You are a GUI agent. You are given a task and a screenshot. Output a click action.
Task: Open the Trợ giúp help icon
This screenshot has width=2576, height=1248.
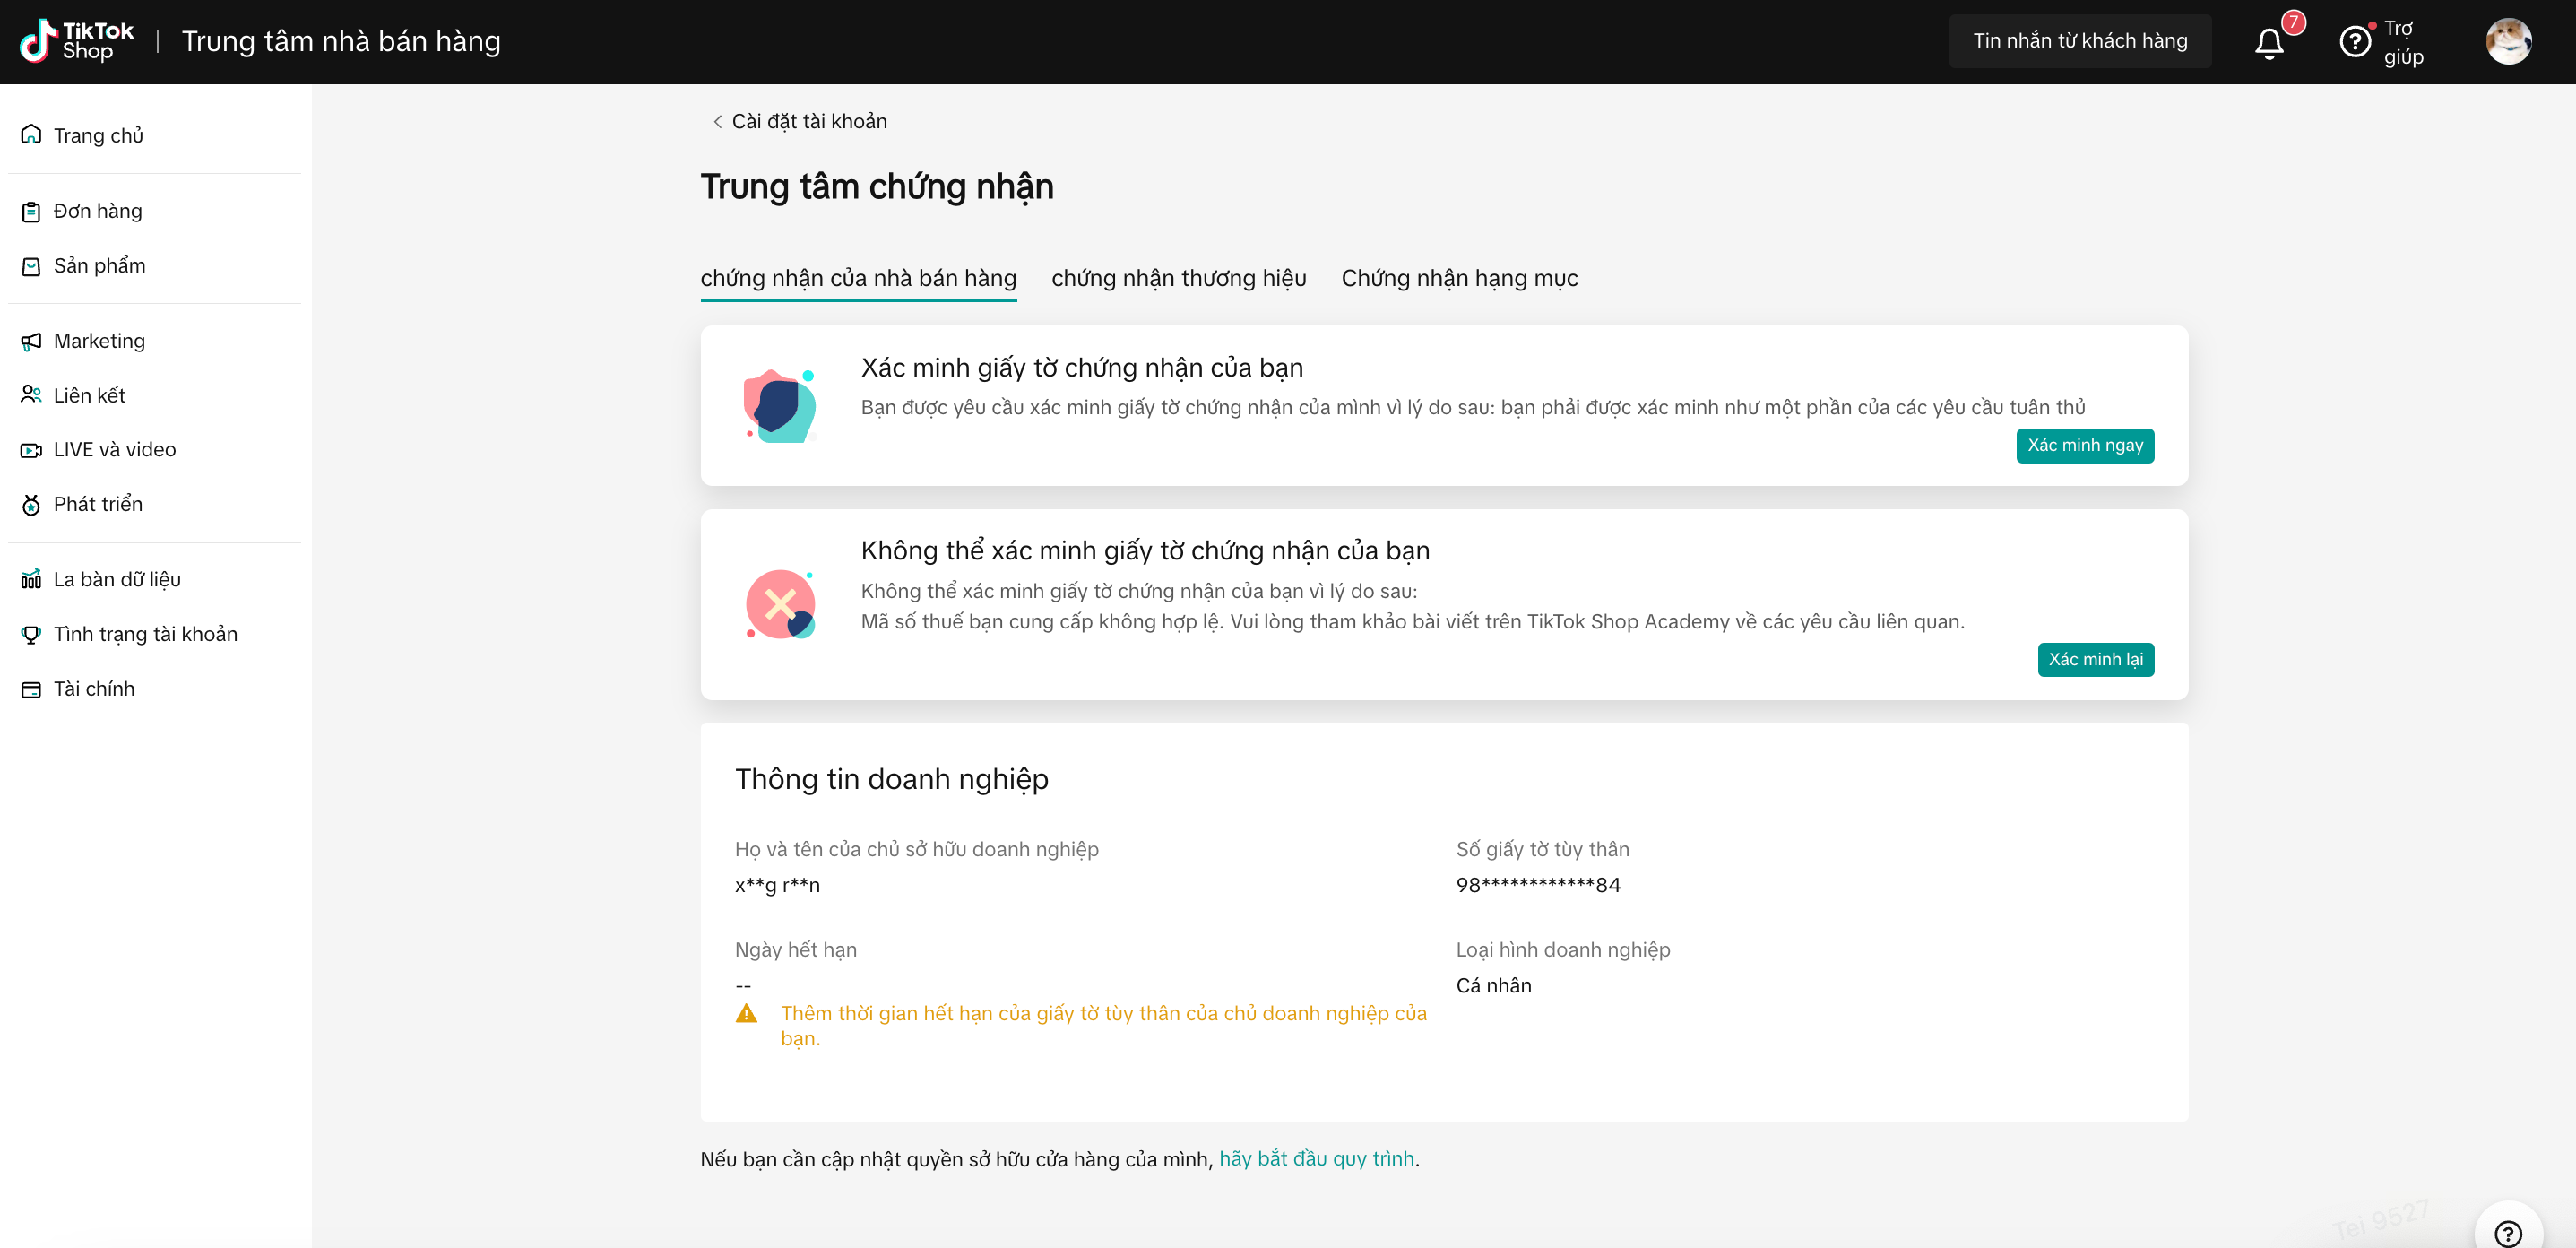coord(2354,42)
